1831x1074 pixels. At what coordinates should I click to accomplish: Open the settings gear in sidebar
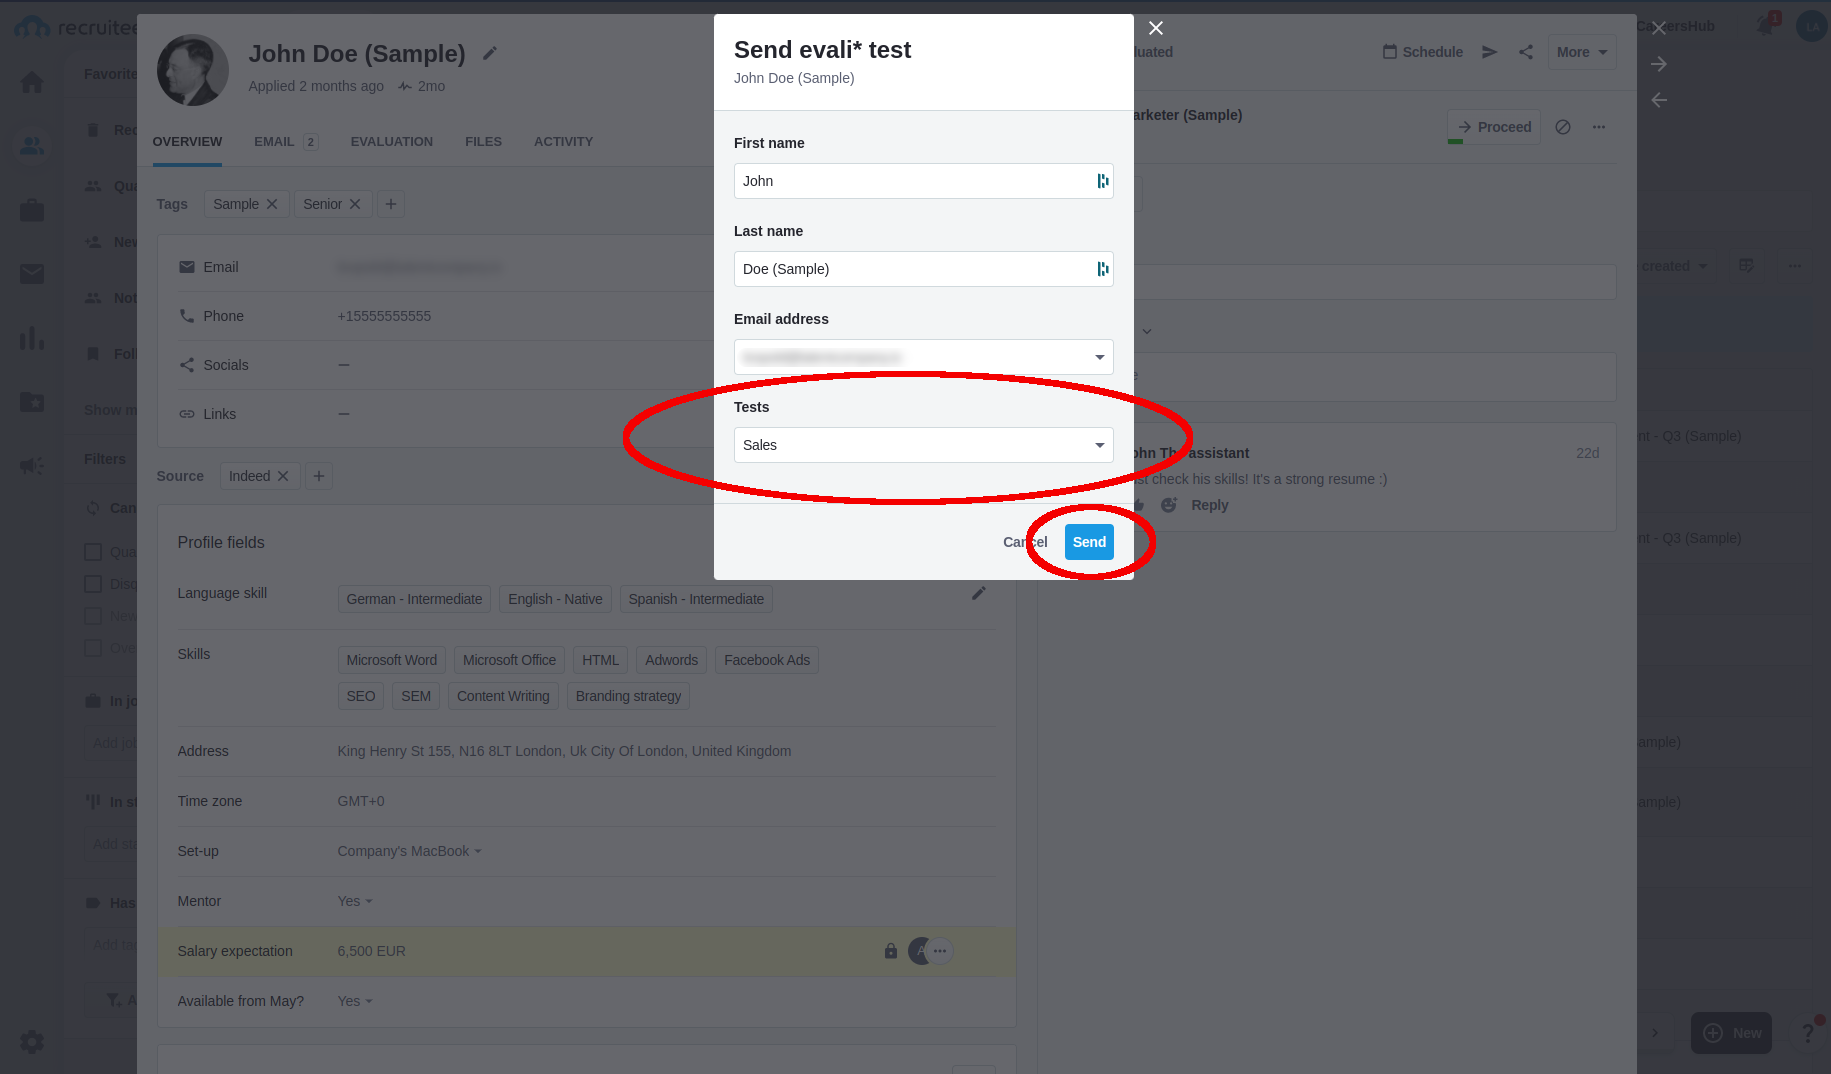point(32,1042)
